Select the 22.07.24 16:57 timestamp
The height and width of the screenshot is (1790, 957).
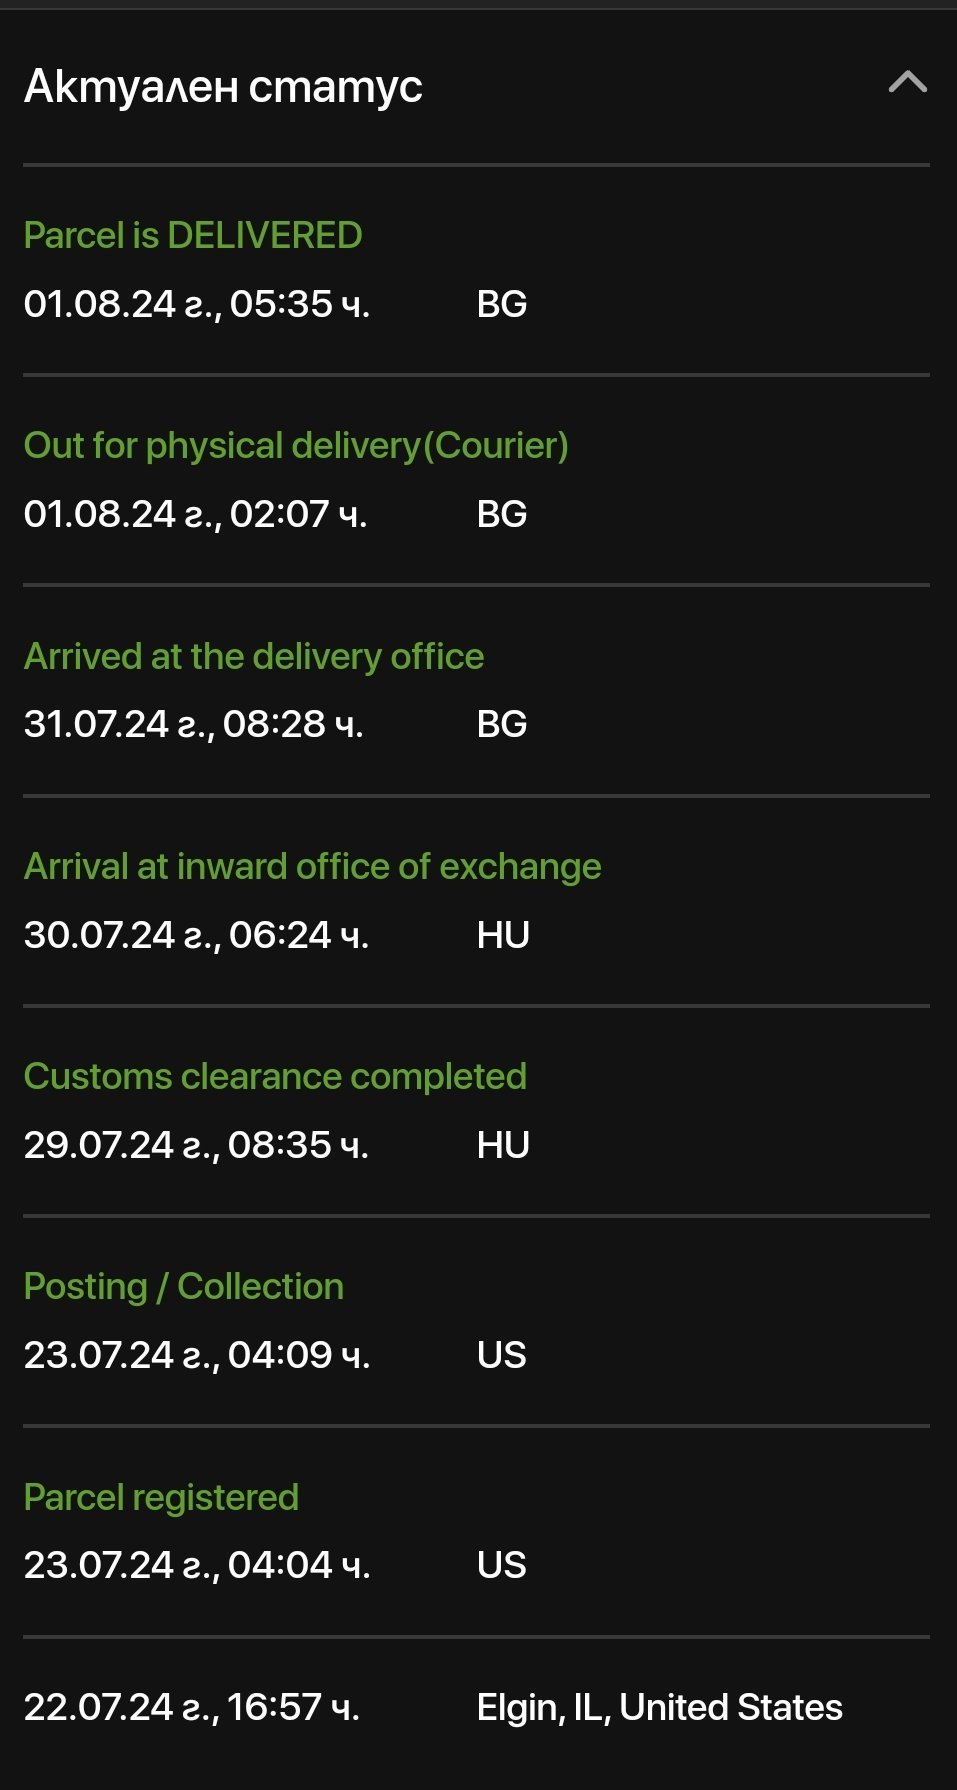click(191, 1708)
